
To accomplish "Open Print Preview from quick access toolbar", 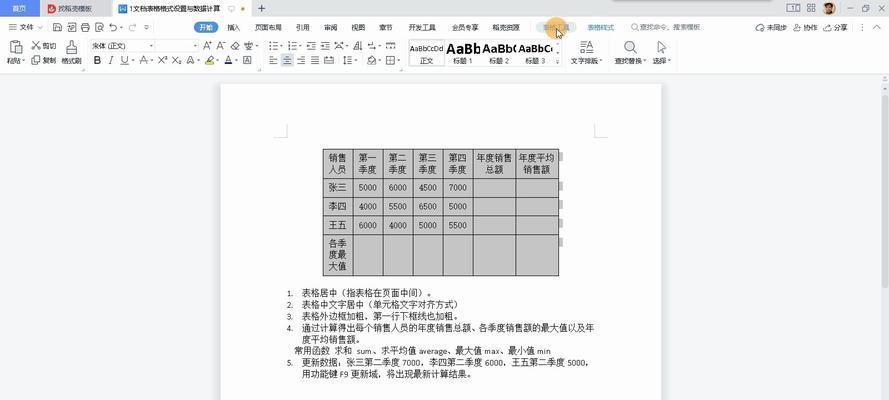I will (x=100, y=27).
